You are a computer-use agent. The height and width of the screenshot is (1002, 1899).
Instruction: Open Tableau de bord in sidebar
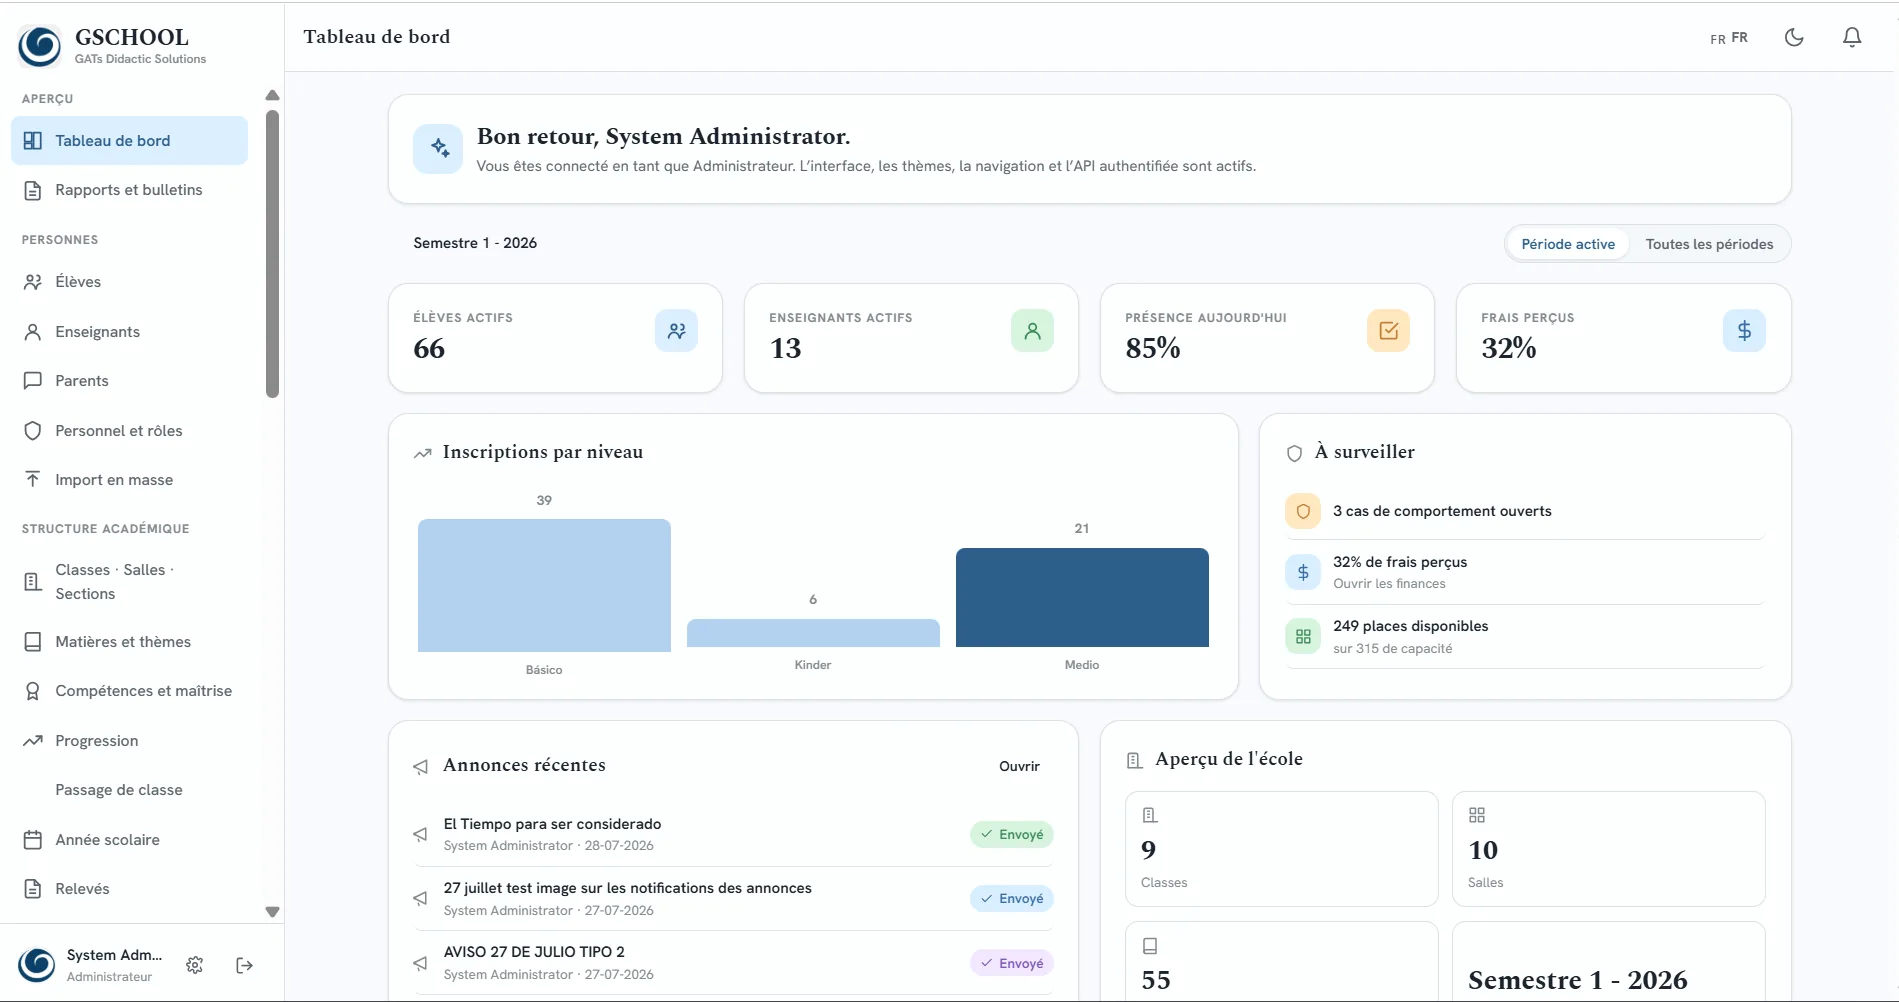click(129, 141)
